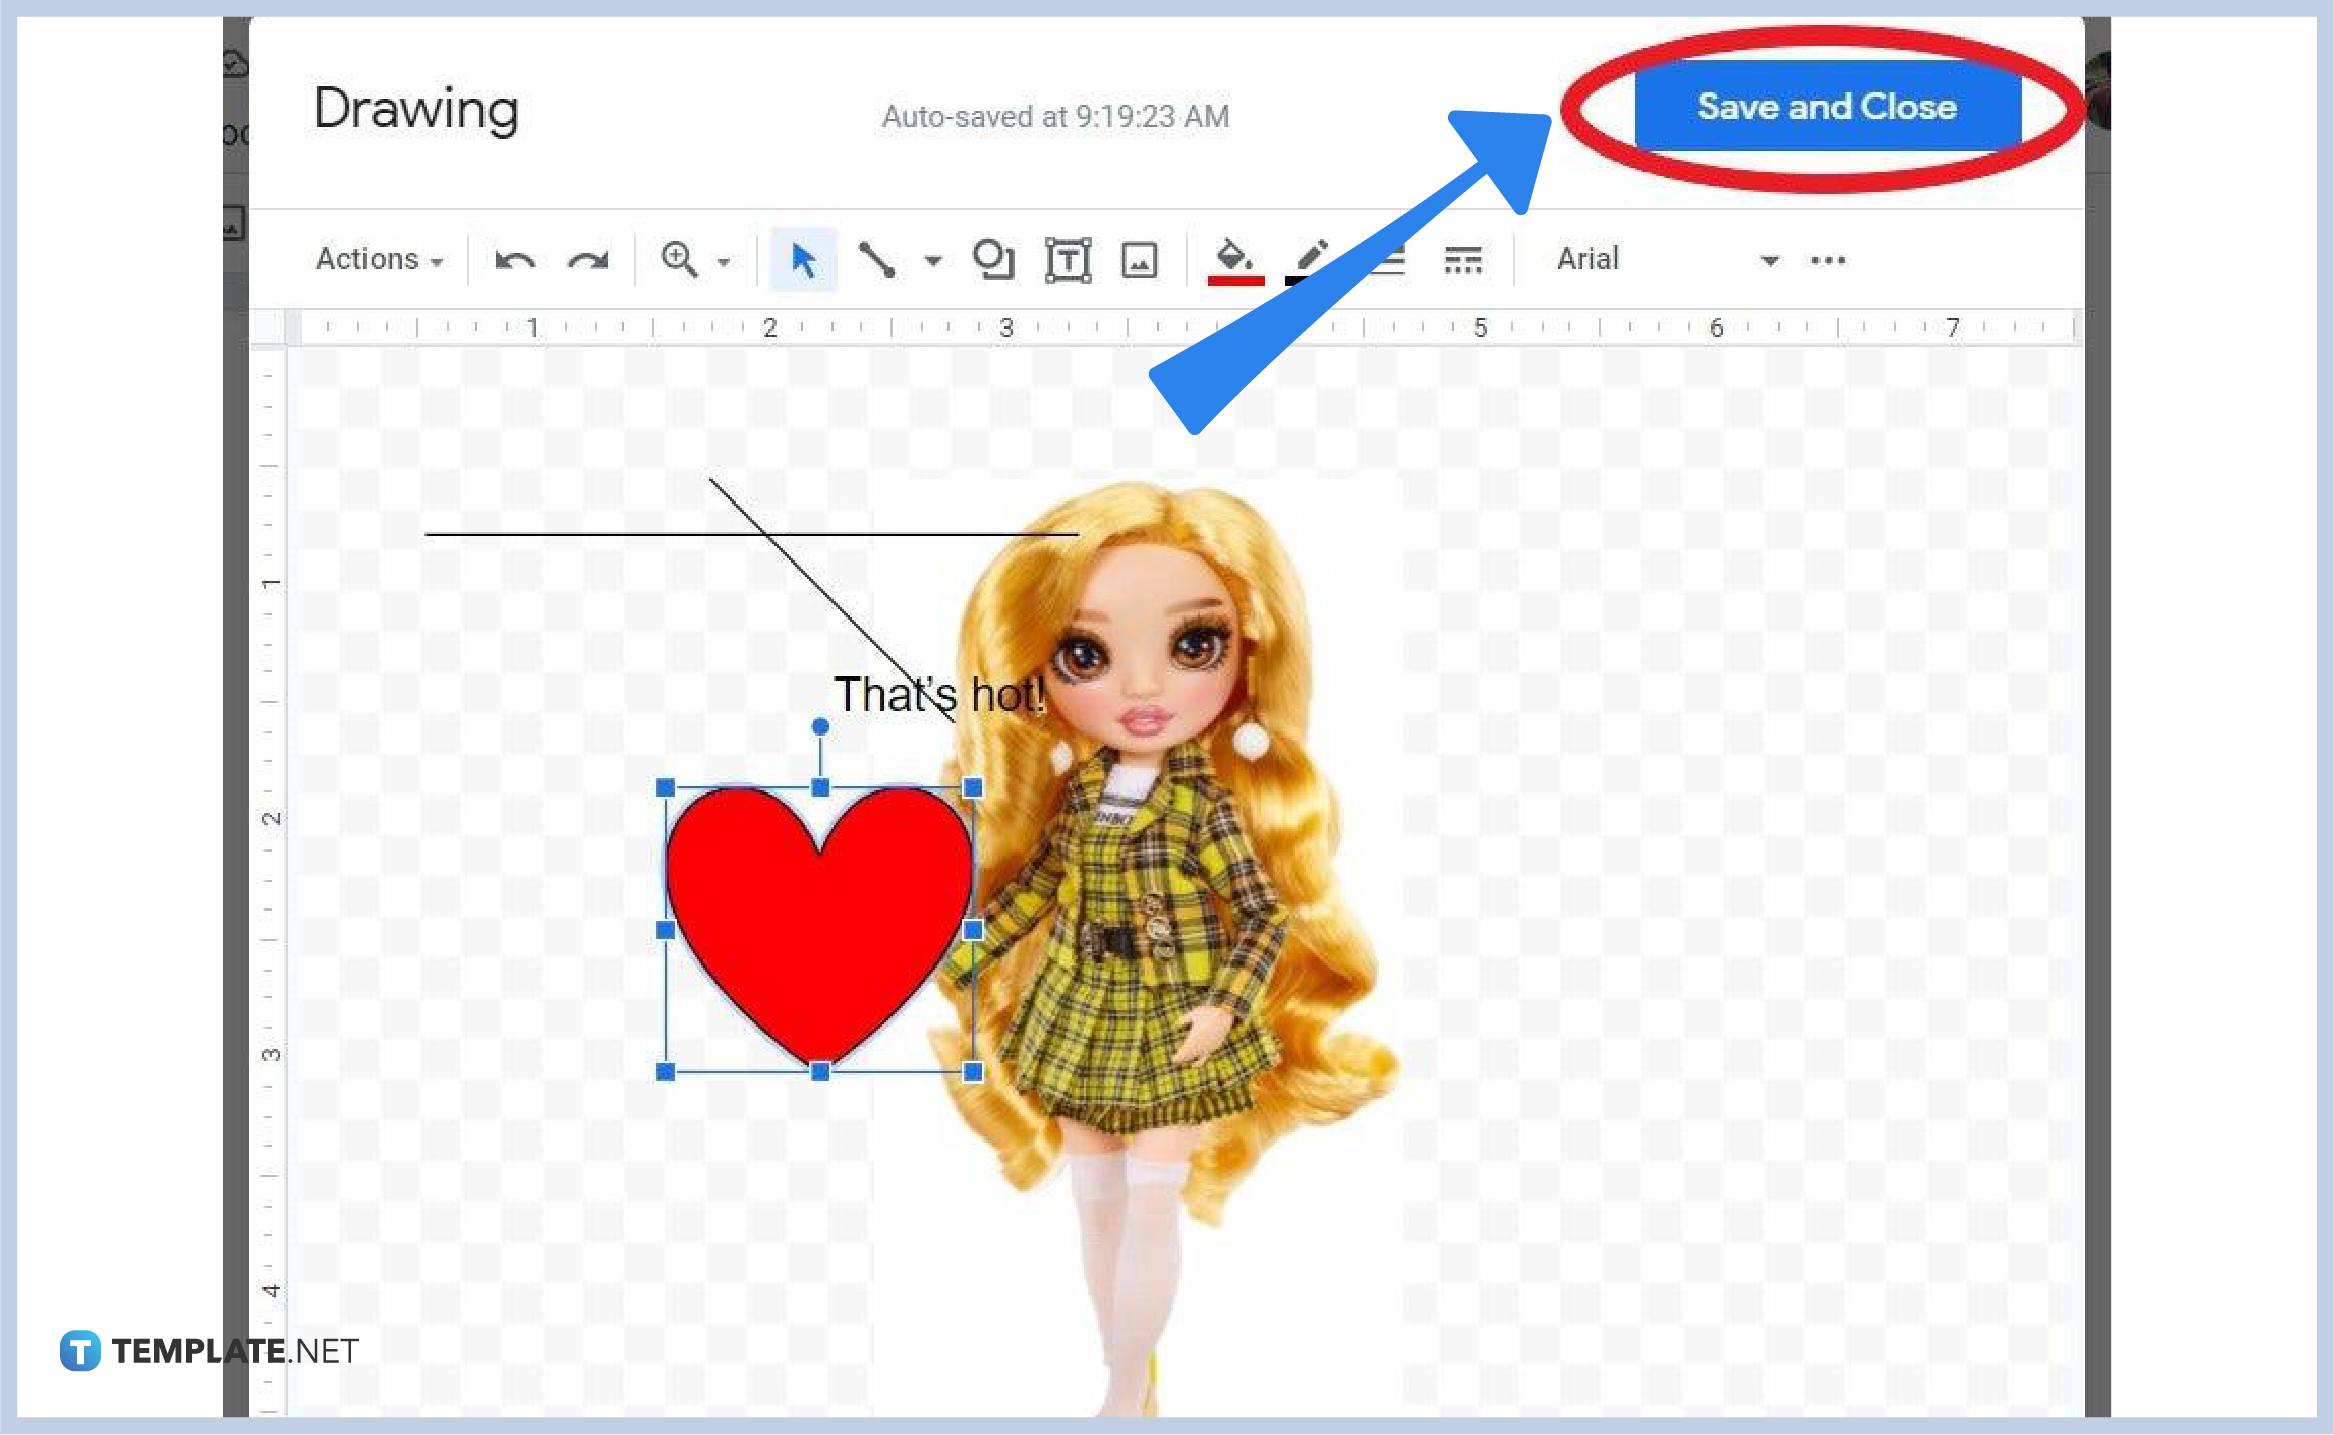Click the Save and Close button
The height and width of the screenshot is (1435, 2334).
pyautogui.click(x=1827, y=107)
